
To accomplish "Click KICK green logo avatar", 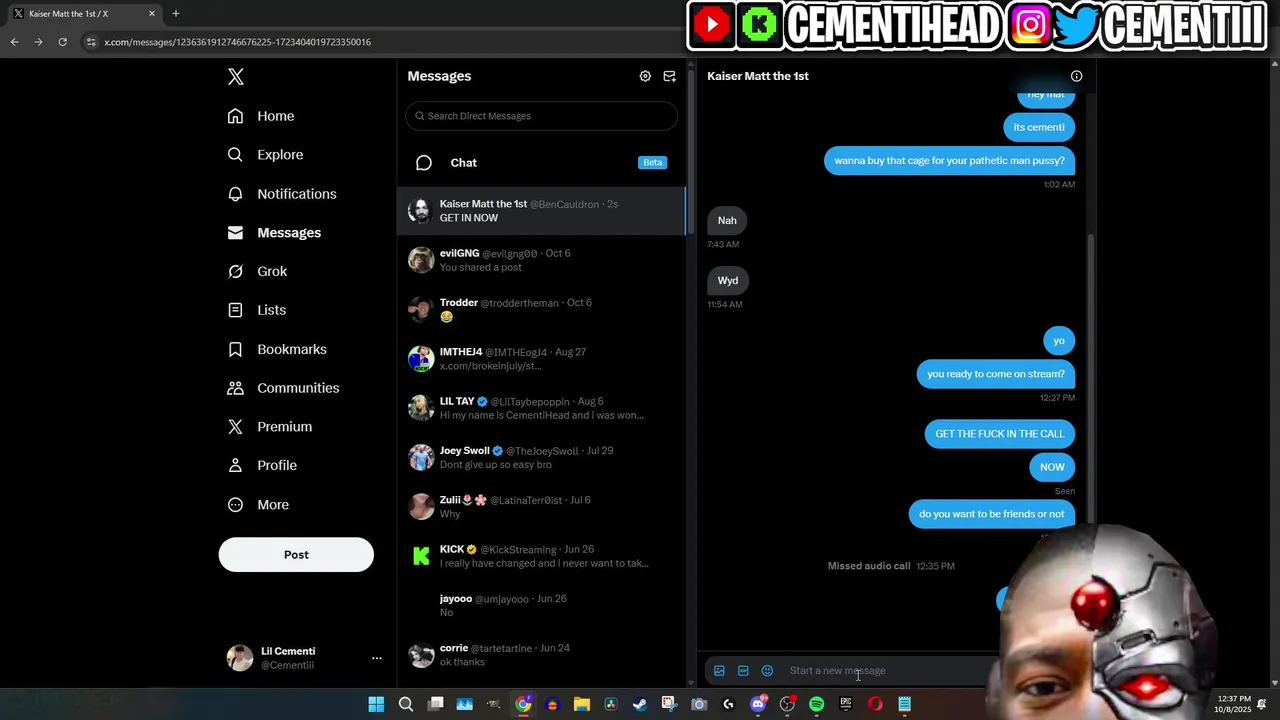I will [421, 556].
